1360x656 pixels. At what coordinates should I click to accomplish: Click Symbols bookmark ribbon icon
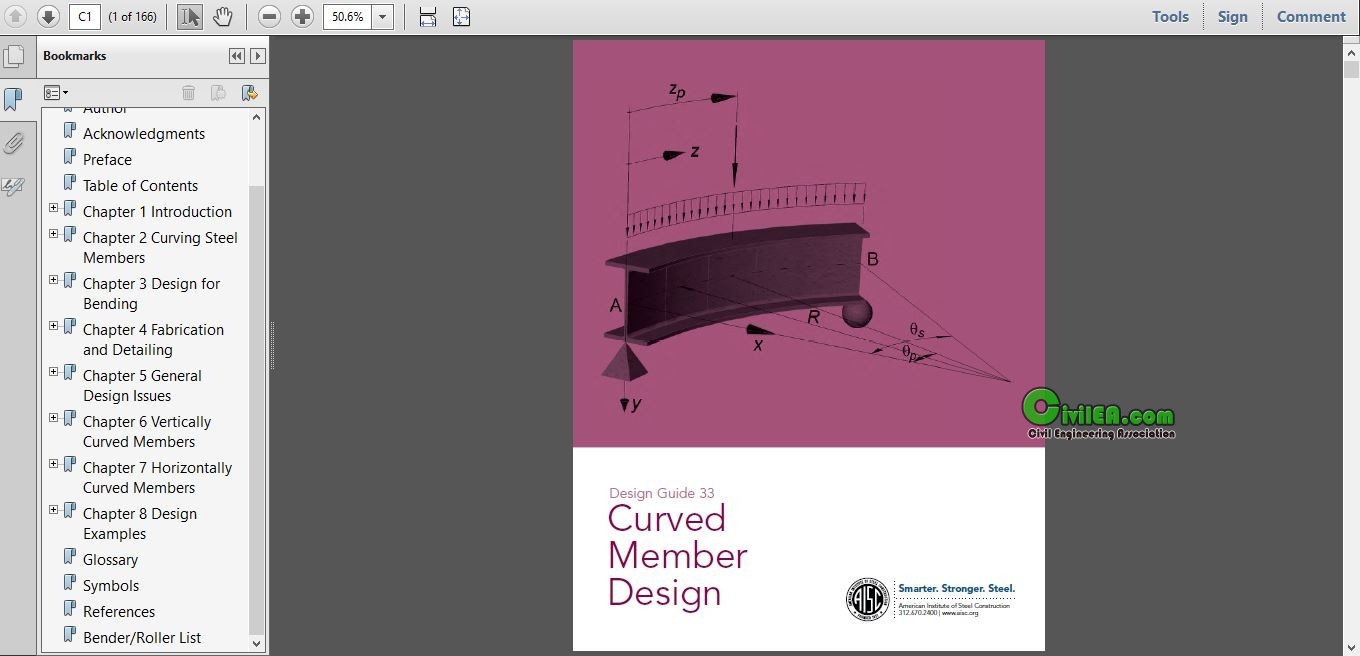[70, 583]
